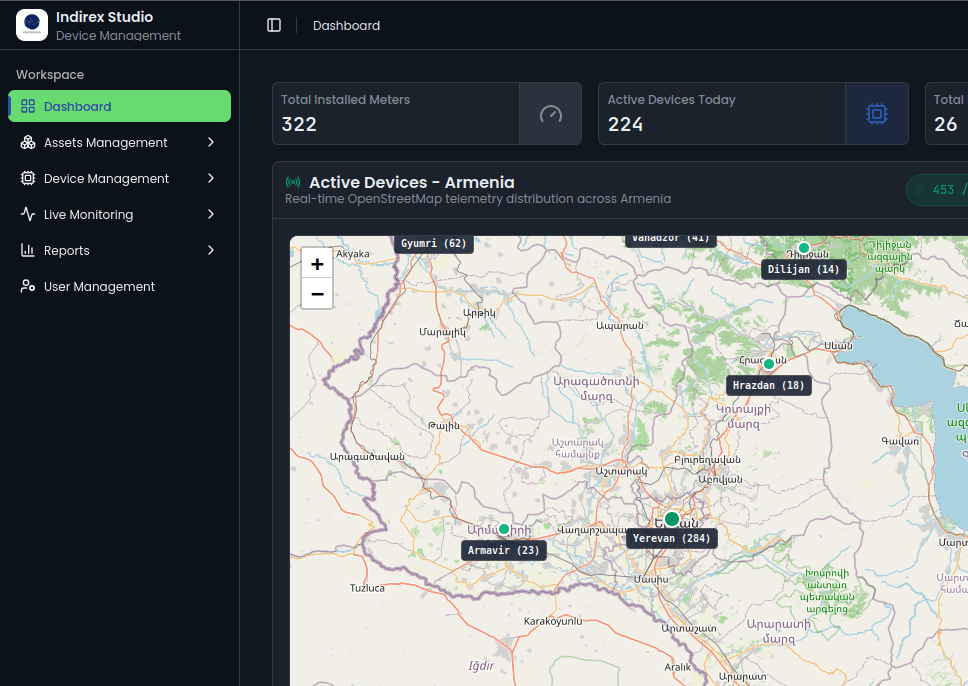
Task: Click the Workspace section heading
Action: tap(50, 75)
